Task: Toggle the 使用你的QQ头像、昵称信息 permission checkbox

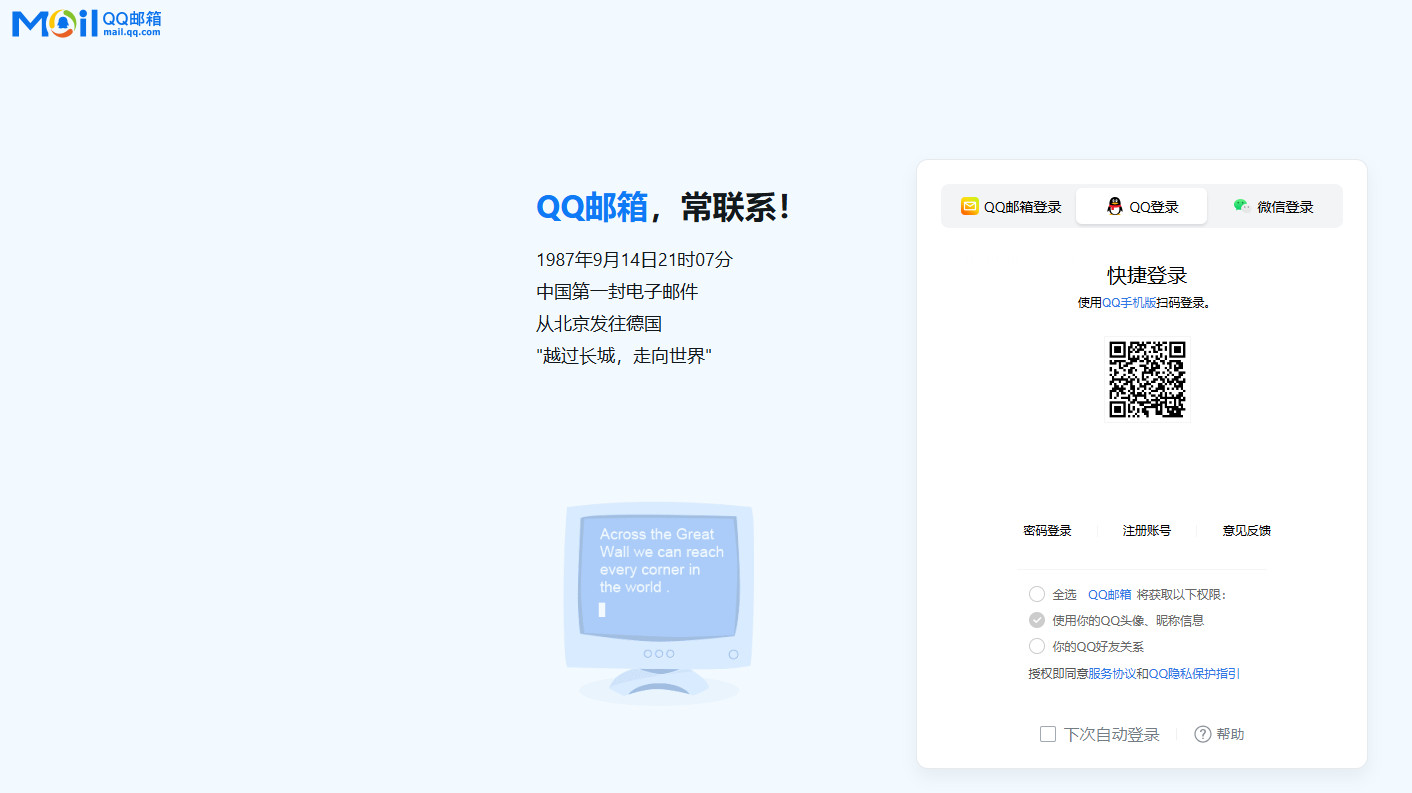Action: click(1037, 620)
